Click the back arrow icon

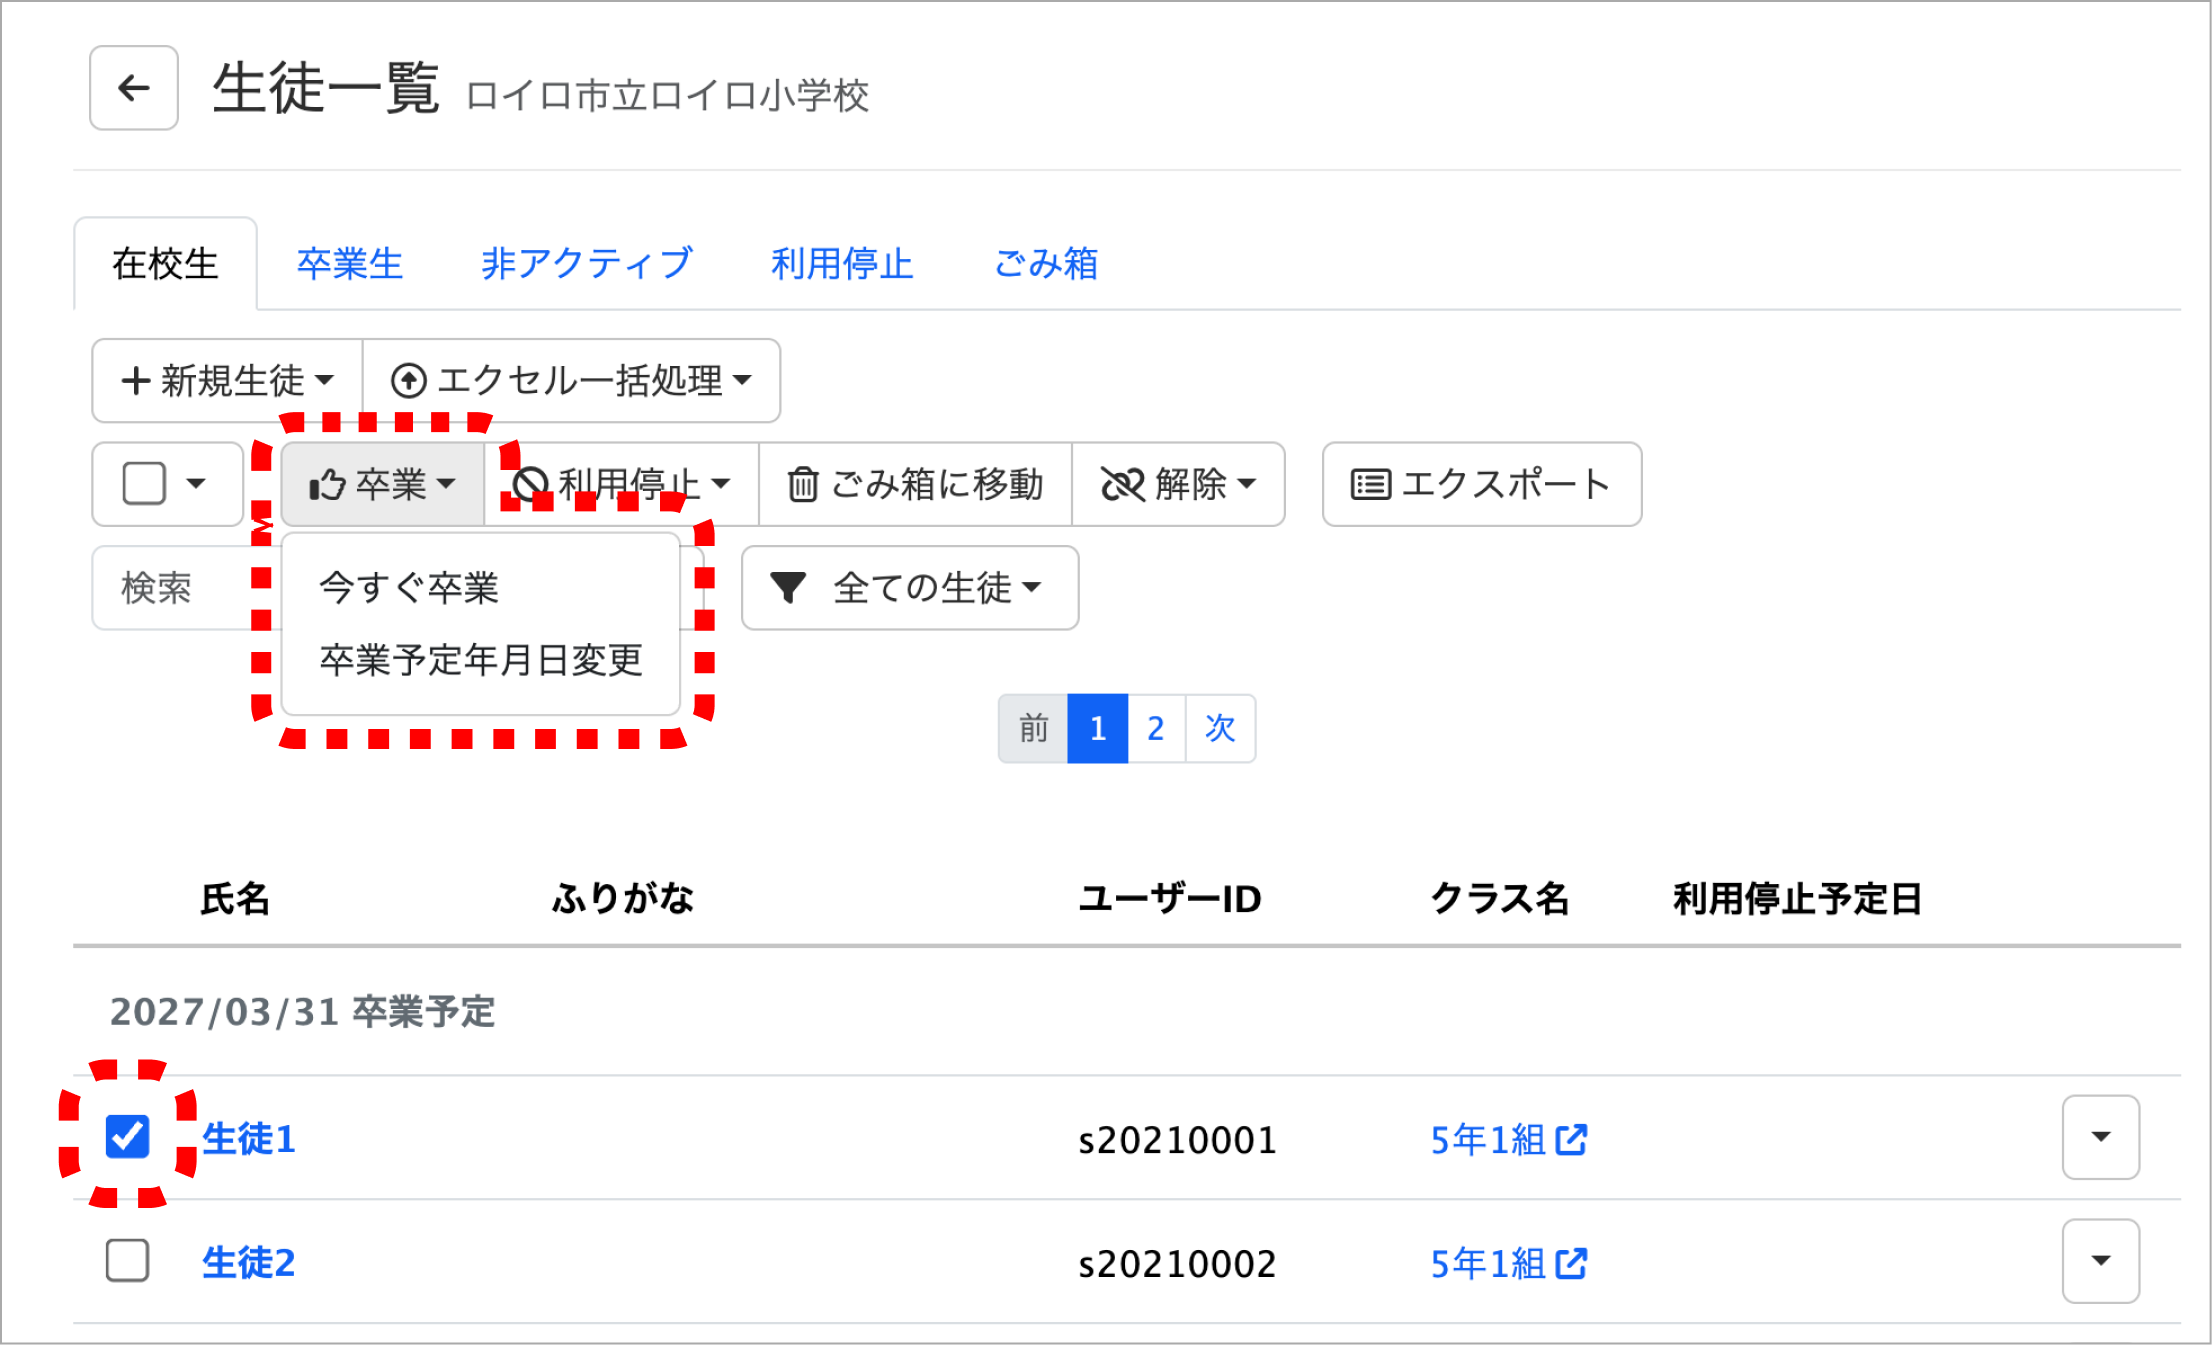pos(134,88)
